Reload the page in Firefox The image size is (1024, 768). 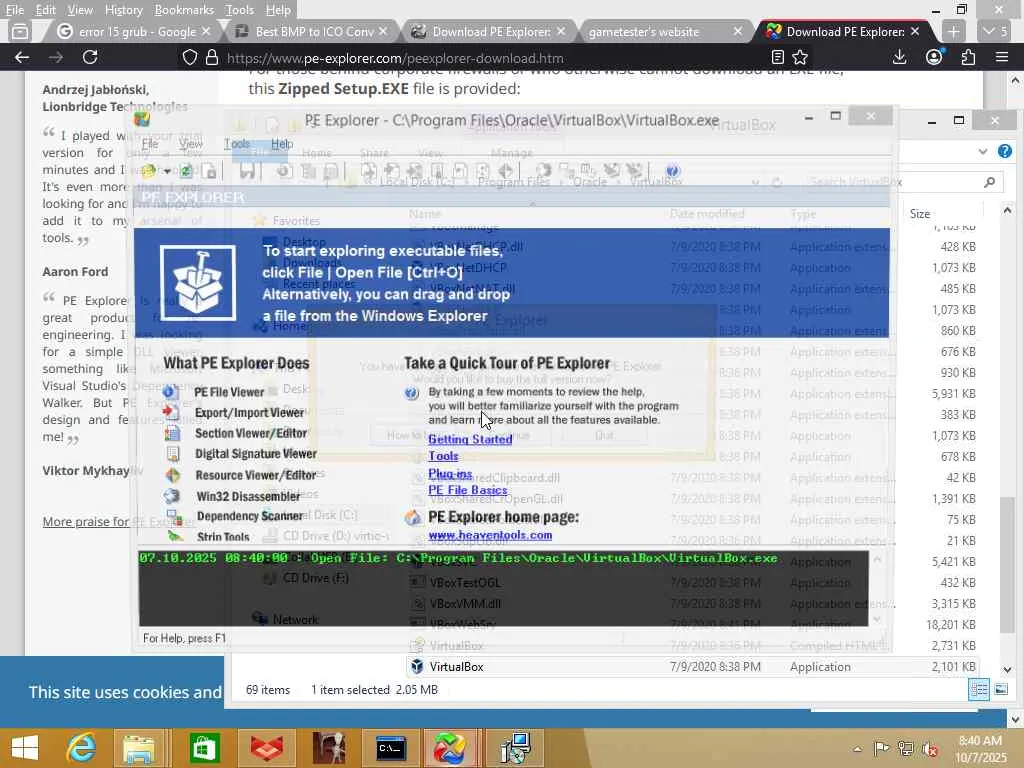(89, 57)
